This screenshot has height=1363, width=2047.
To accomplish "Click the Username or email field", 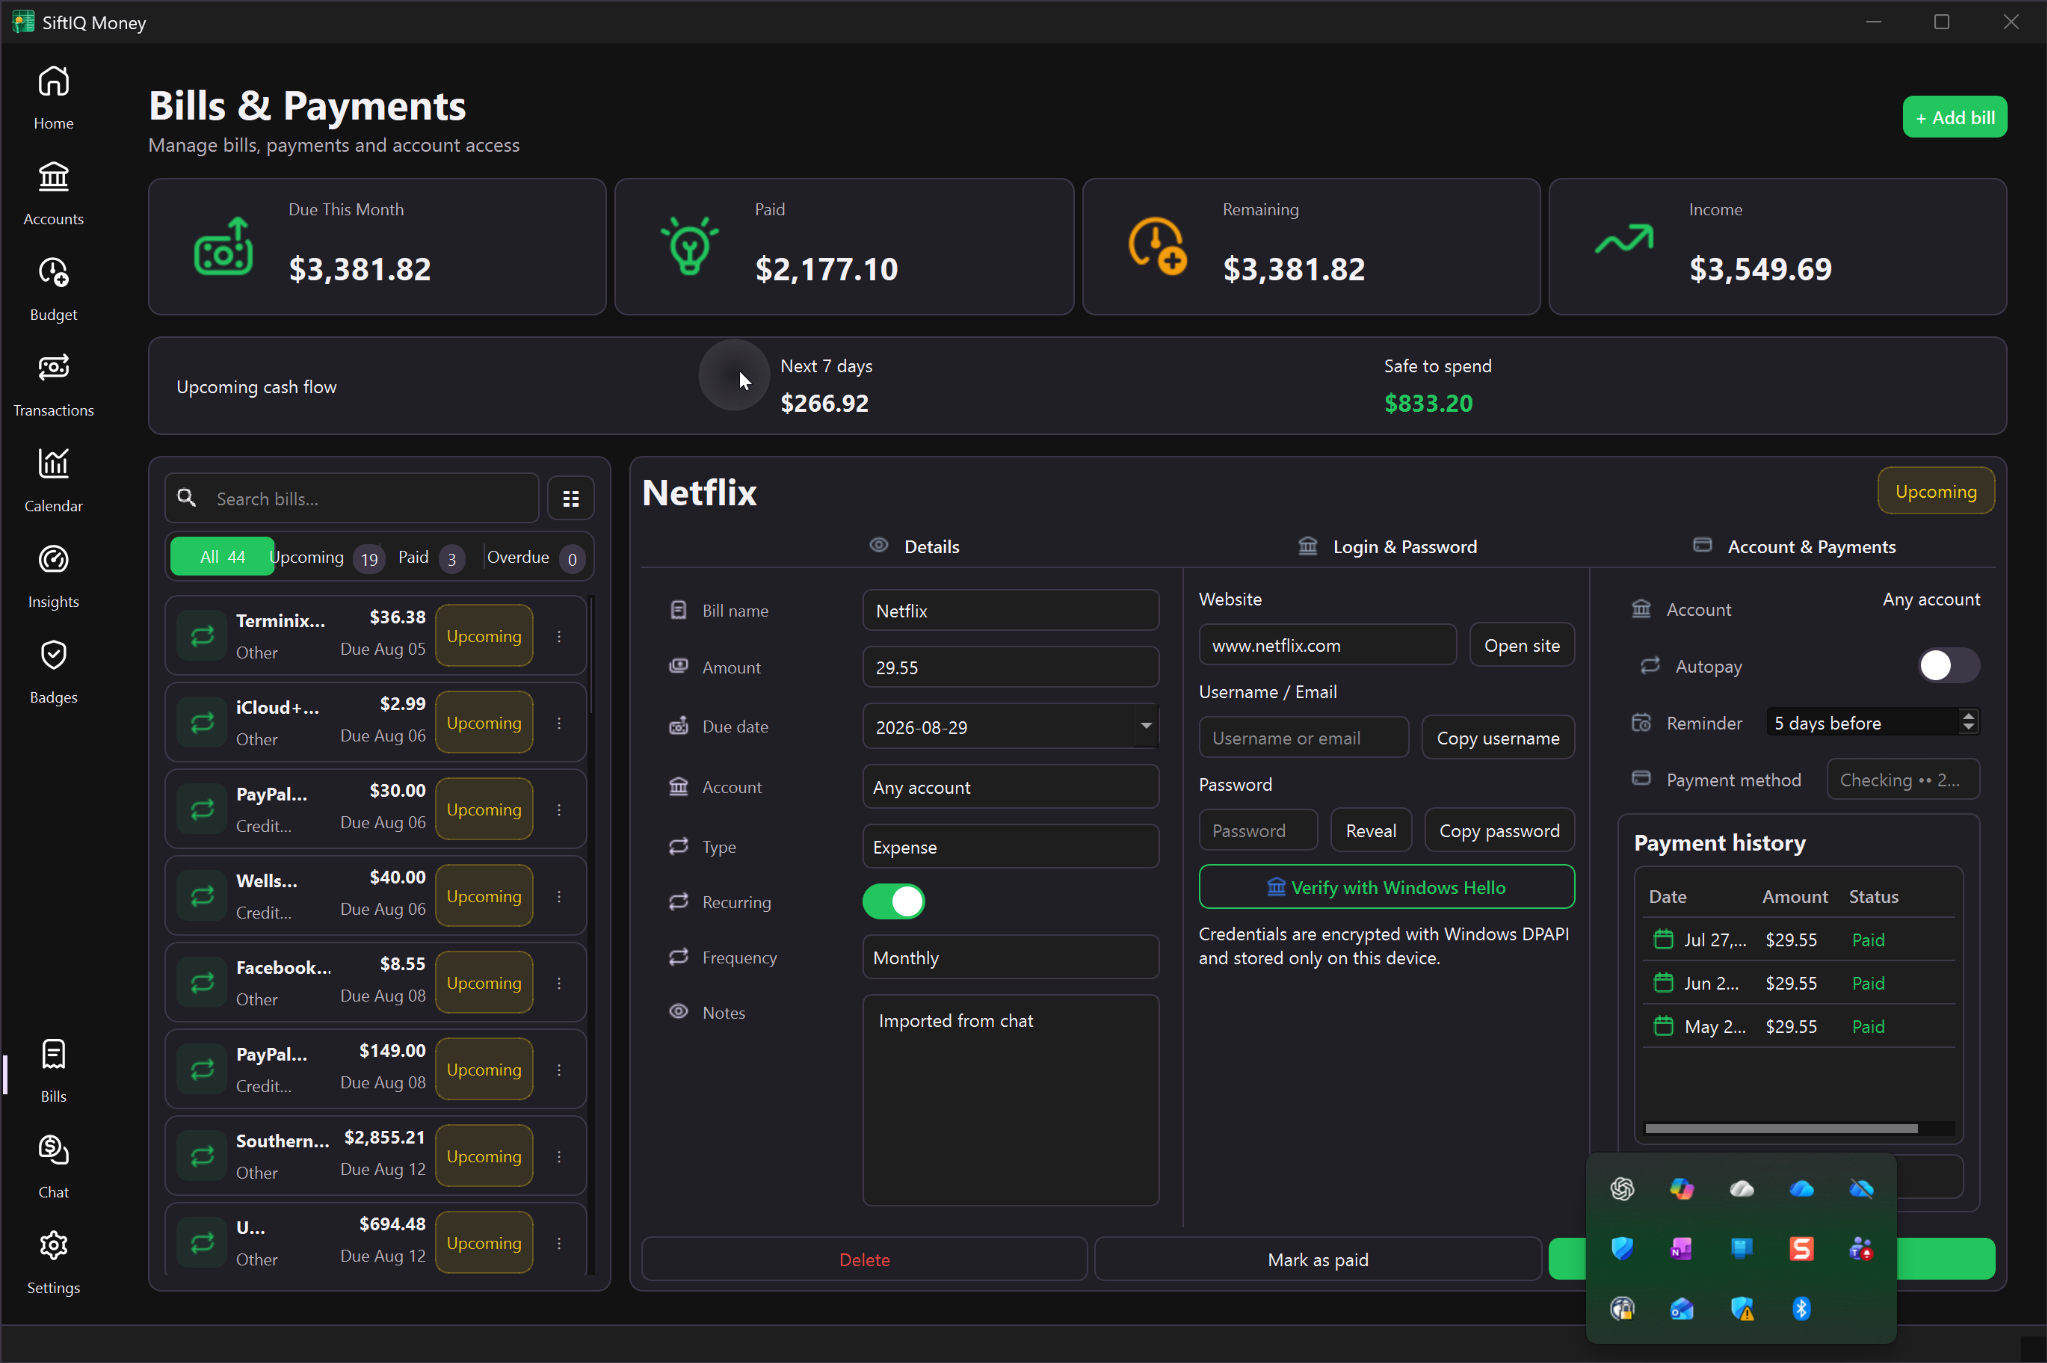I will 1304,738.
